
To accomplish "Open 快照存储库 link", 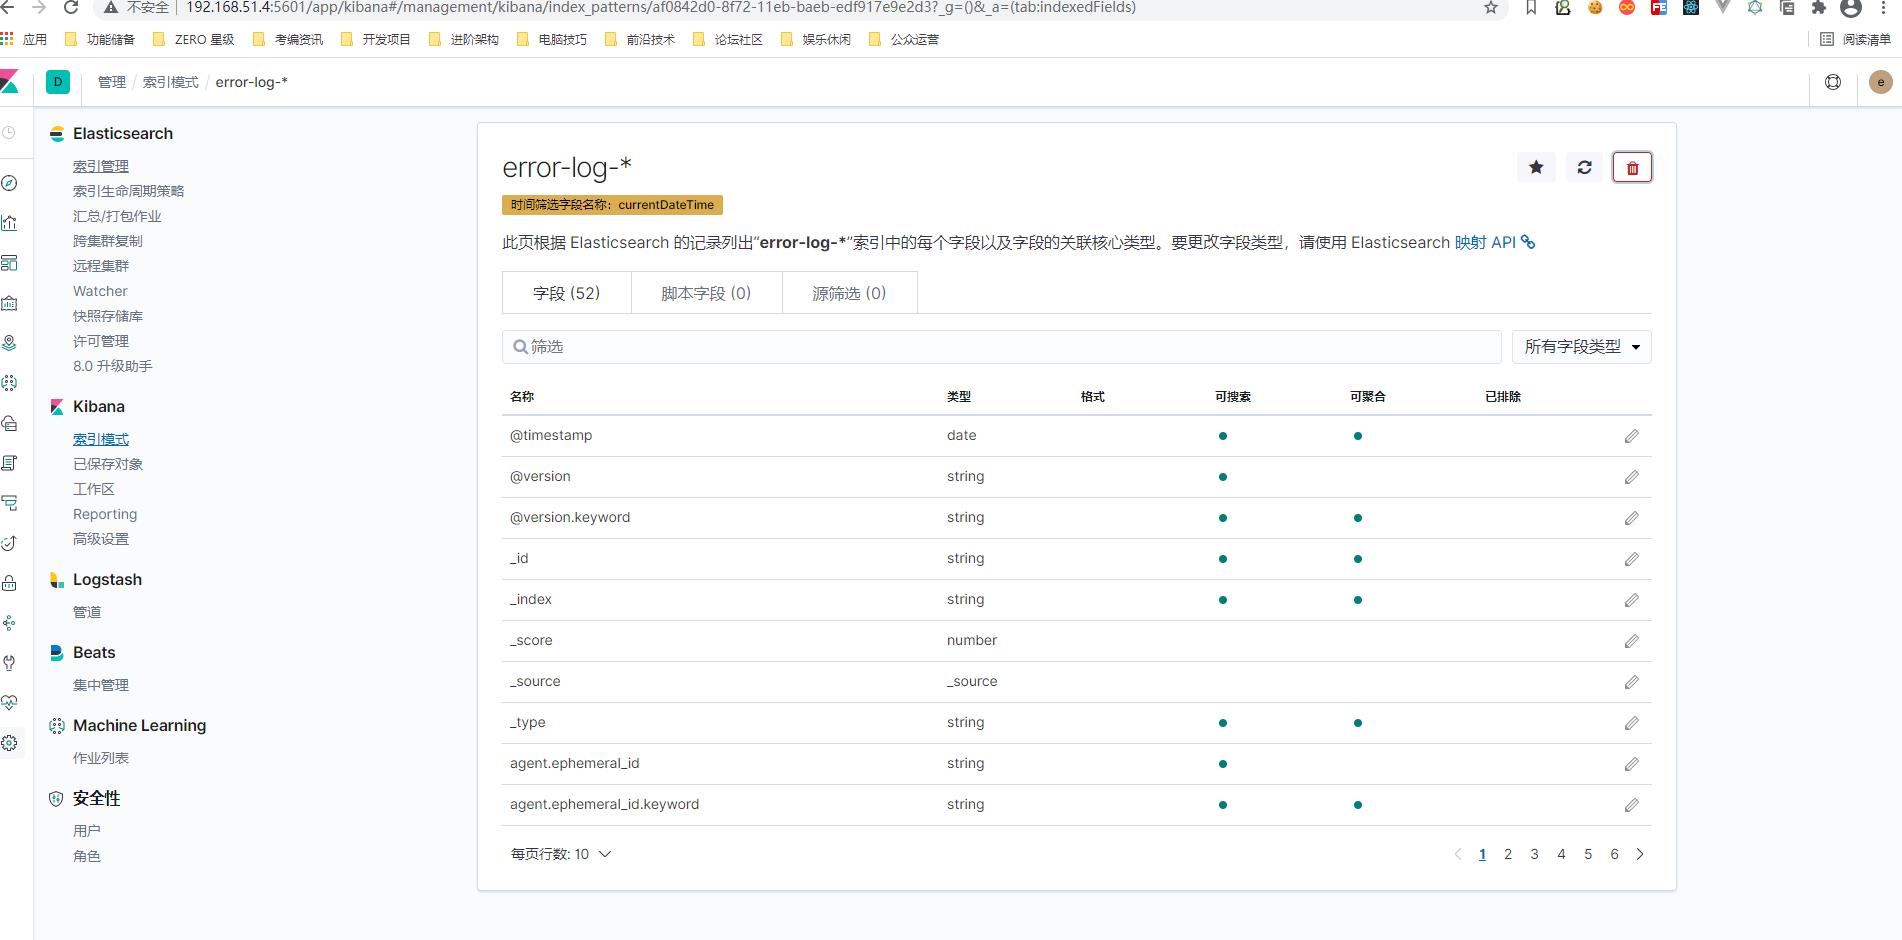I will point(108,316).
